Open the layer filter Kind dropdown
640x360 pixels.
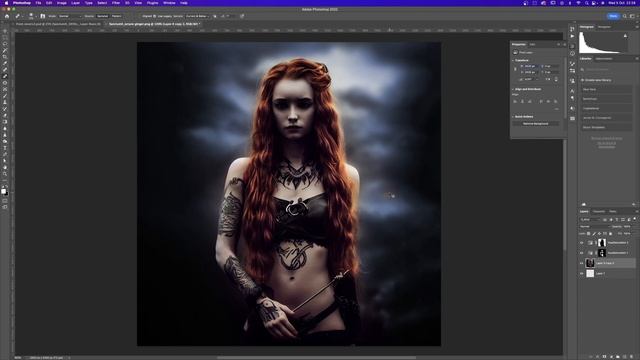590,220
